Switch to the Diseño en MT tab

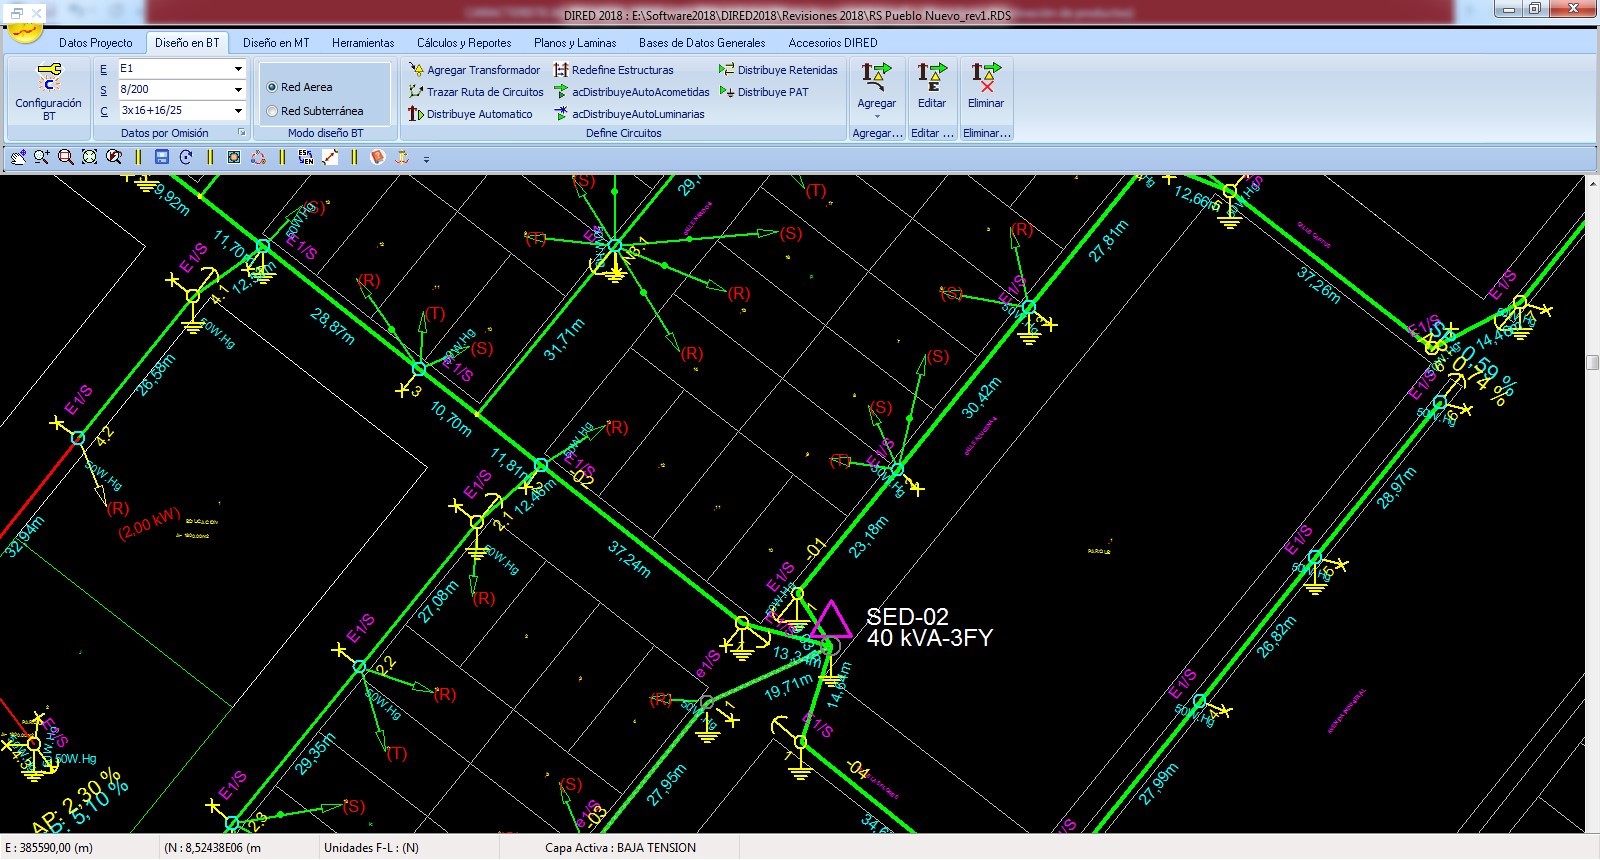point(276,43)
